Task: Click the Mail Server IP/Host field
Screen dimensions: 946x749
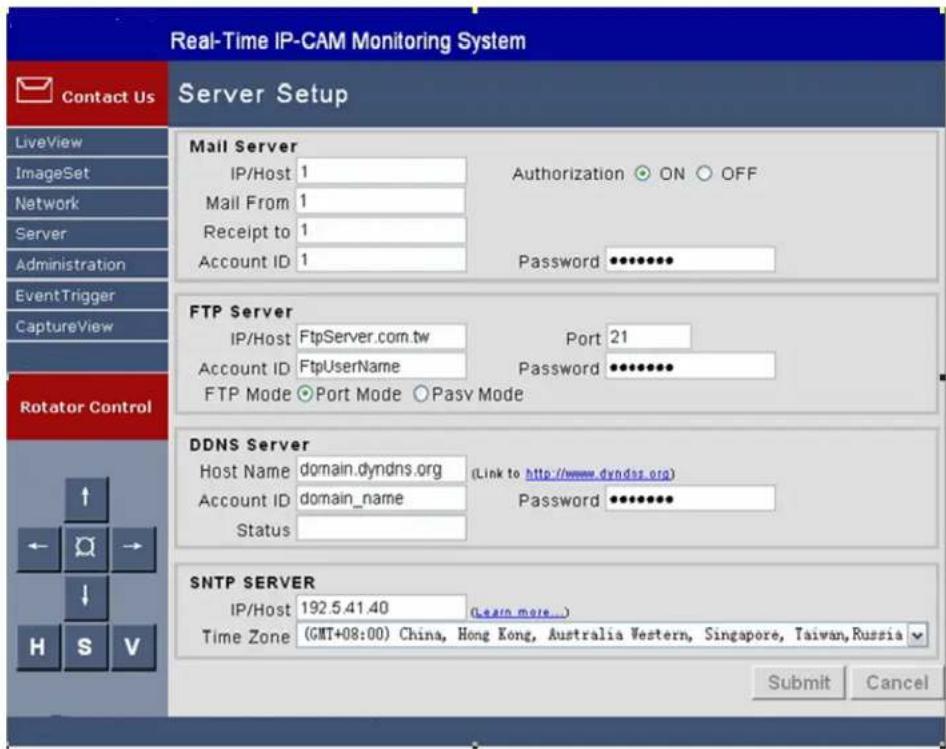Action: [x=381, y=171]
